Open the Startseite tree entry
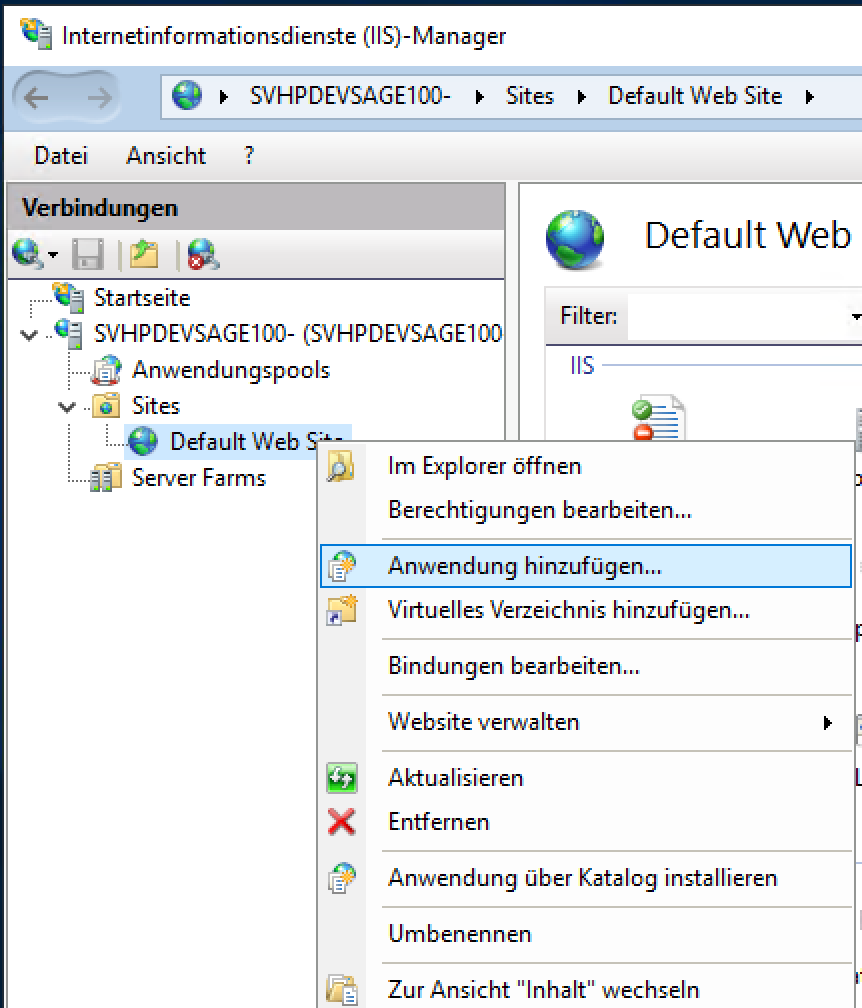Viewport: 862px width, 1008px height. (x=141, y=298)
